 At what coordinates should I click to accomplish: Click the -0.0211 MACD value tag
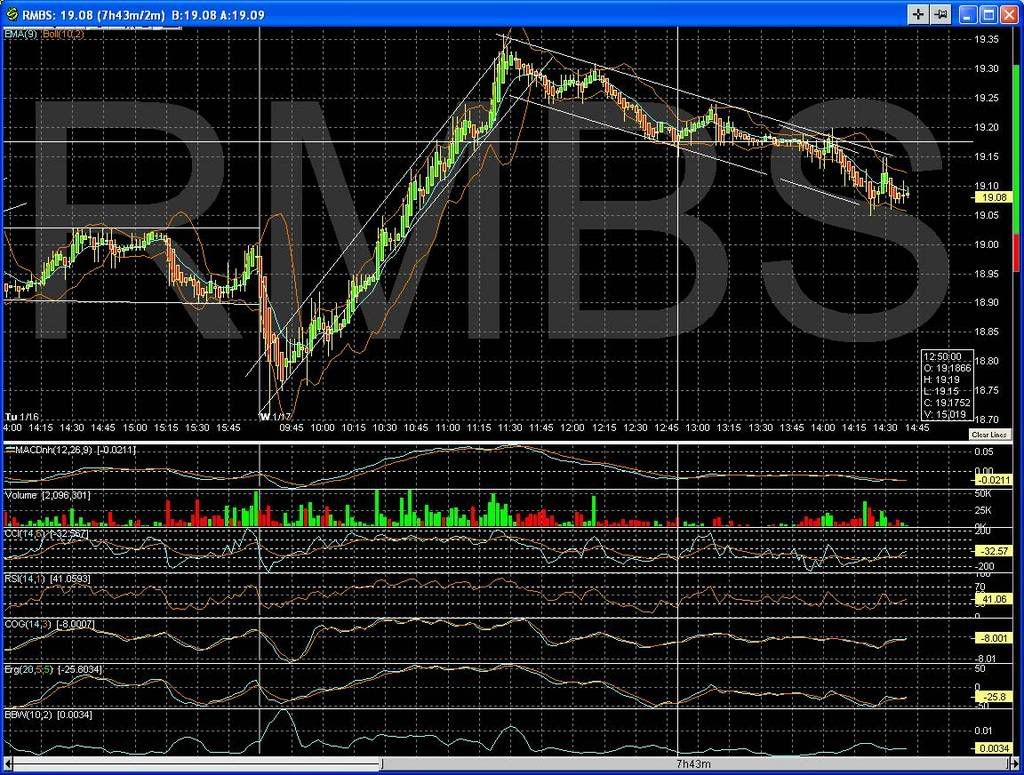tap(993, 481)
